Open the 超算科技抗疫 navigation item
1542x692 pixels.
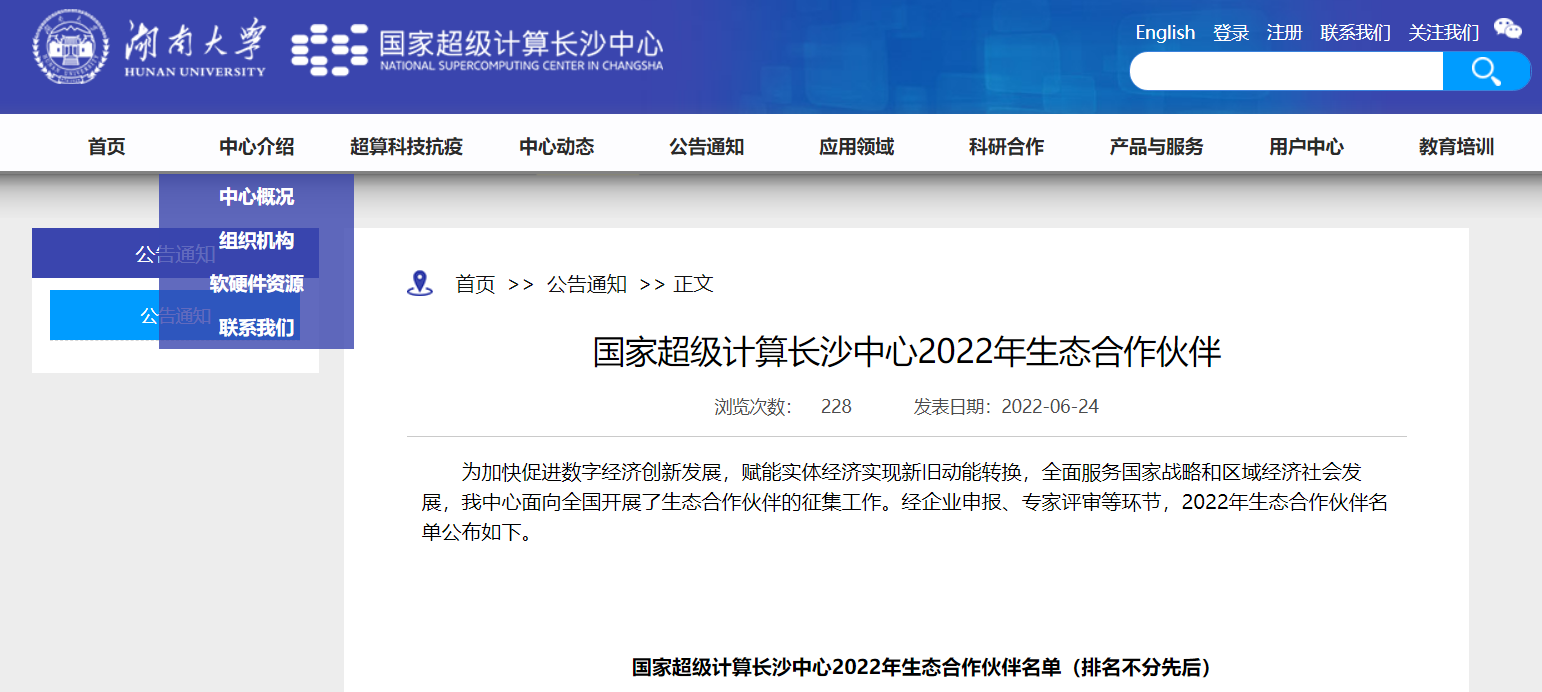coord(406,147)
